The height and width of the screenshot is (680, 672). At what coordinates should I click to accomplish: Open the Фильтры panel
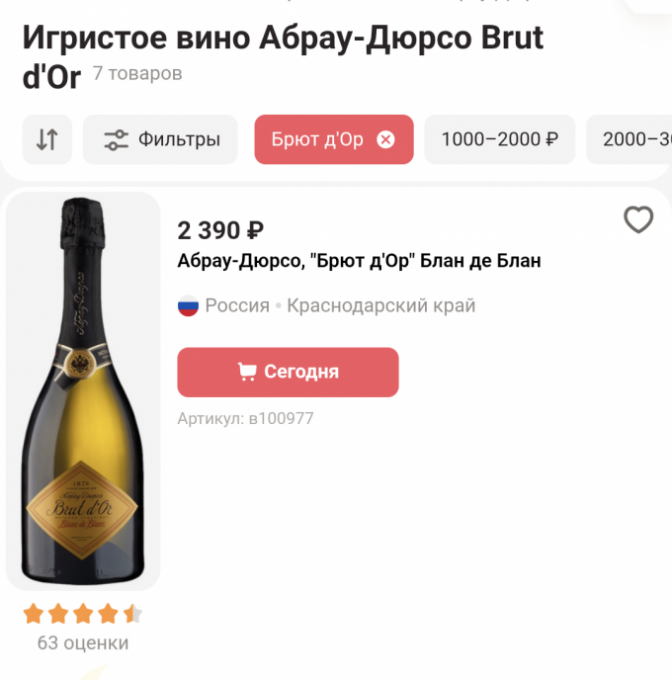click(160, 140)
